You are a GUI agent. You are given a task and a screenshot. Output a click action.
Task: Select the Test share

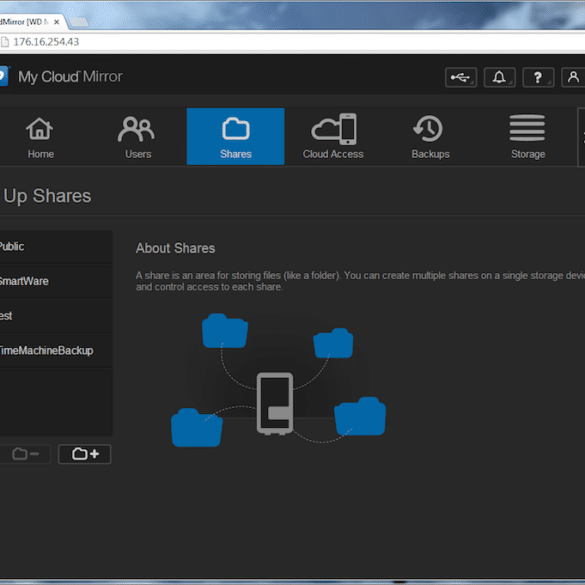pos(56,316)
